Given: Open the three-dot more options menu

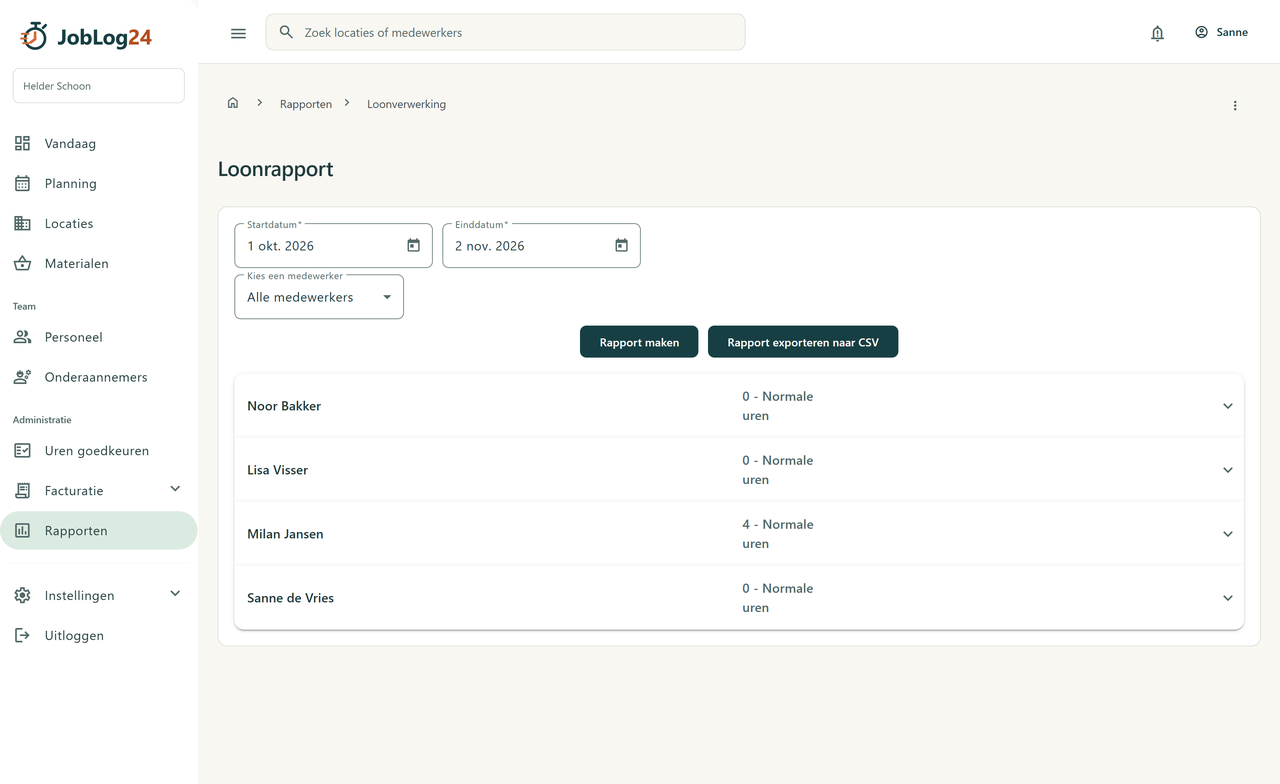Looking at the screenshot, I should click(1235, 105).
